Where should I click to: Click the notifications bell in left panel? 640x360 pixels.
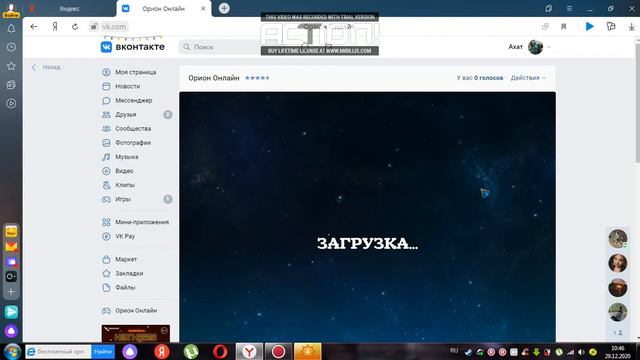click(x=11, y=29)
